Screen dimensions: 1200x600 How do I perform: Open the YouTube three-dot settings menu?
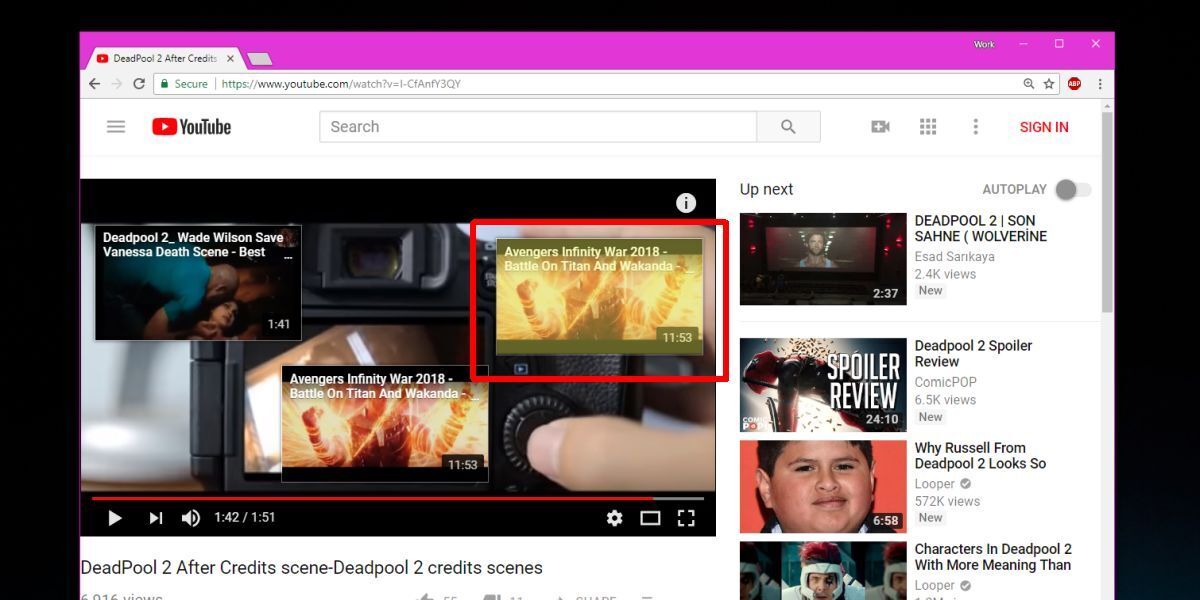[975, 127]
